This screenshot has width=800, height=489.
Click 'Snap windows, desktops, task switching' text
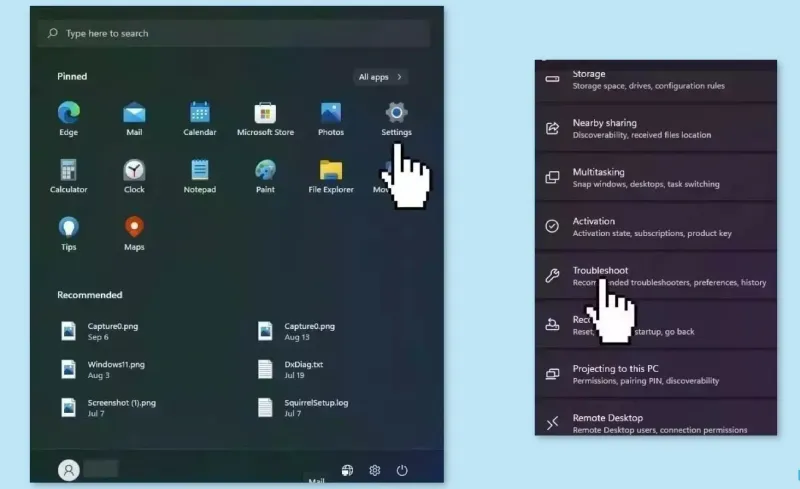646,184
